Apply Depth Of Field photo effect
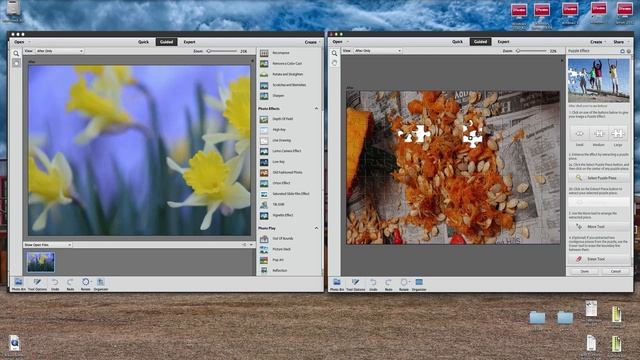 282,119
